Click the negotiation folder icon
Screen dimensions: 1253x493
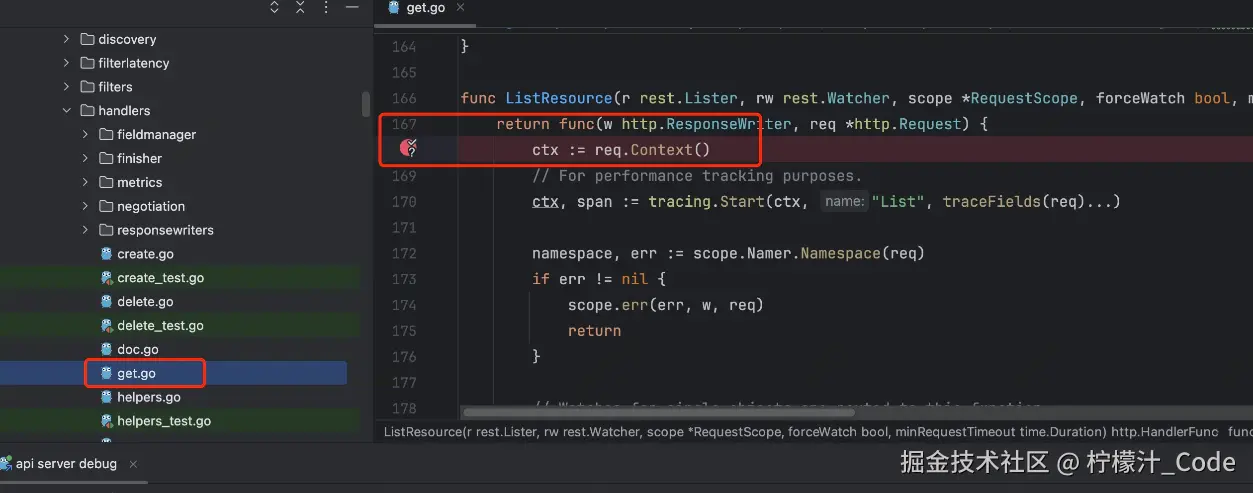coord(106,206)
